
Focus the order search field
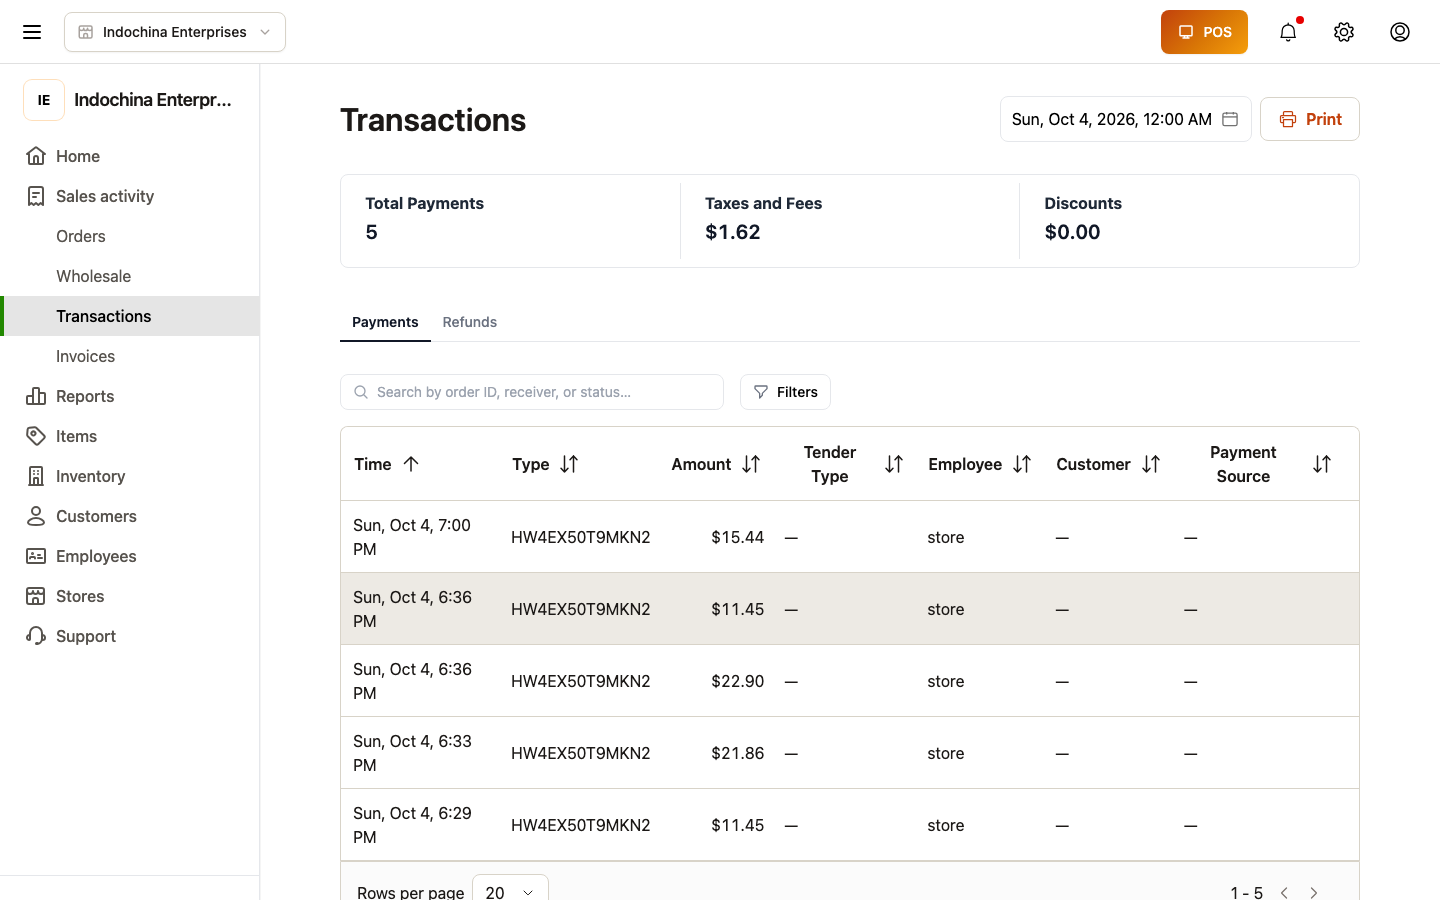[532, 392]
